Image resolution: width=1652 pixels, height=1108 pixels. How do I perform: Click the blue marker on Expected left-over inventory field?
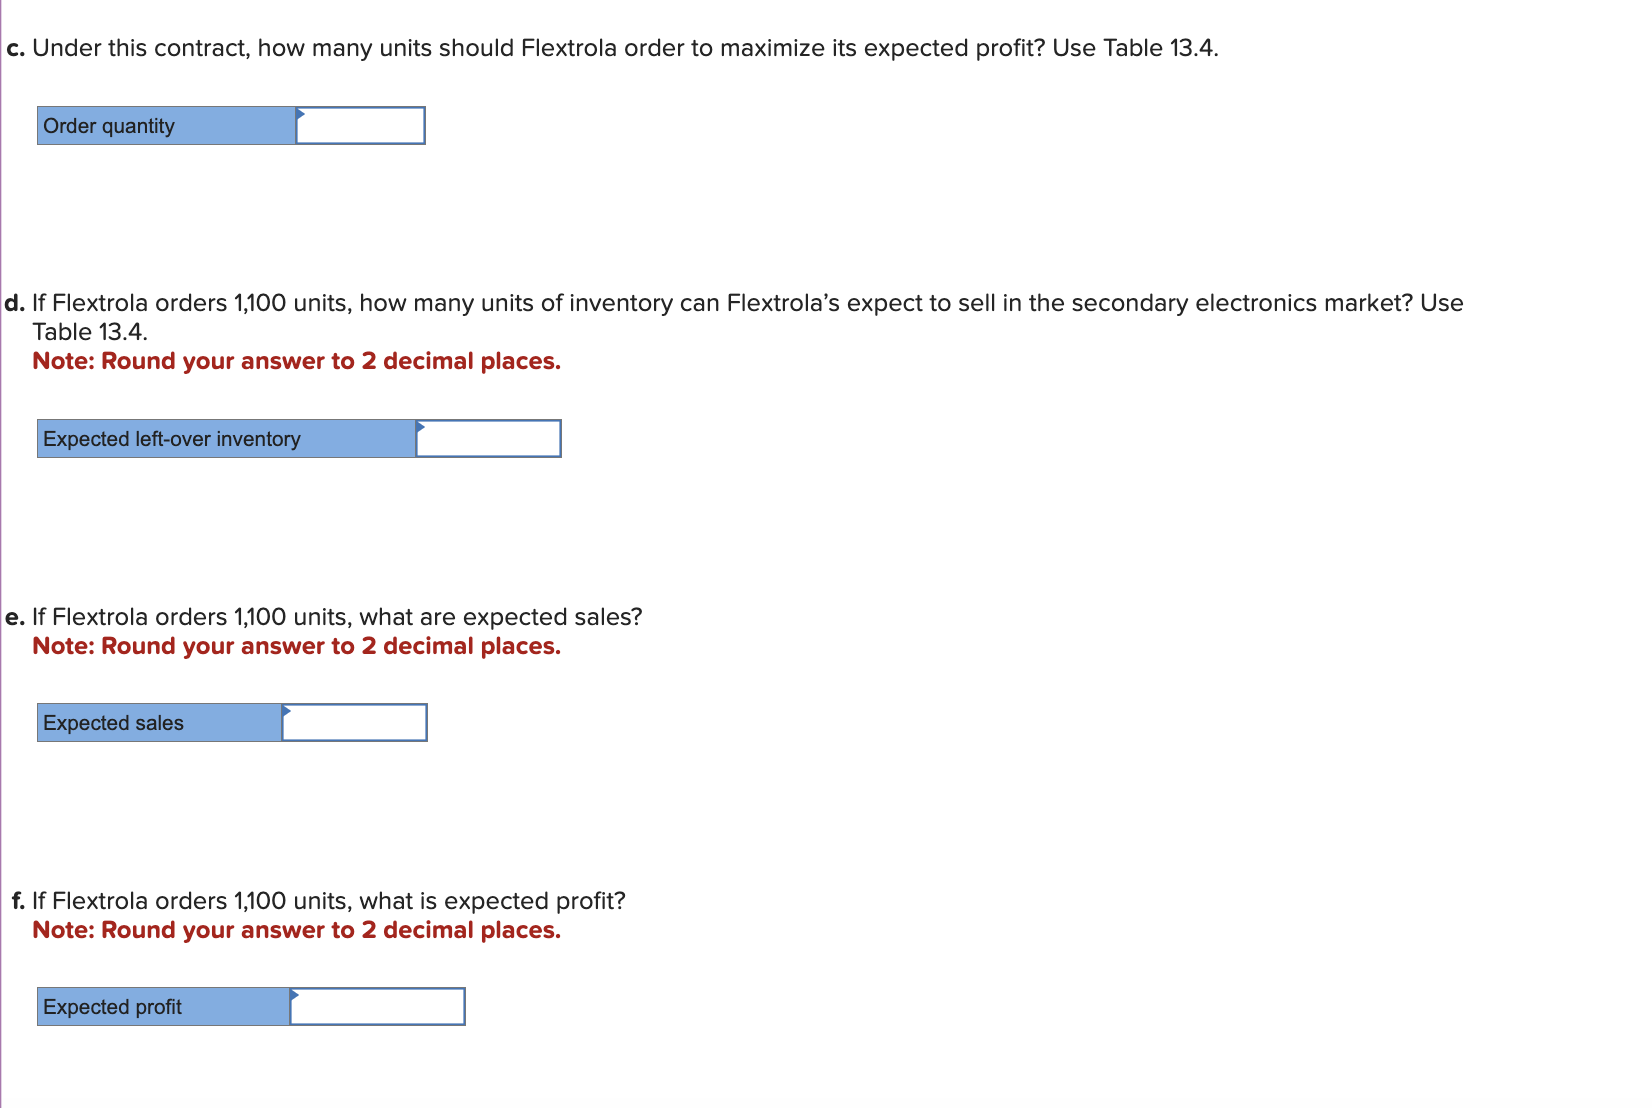[x=420, y=427]
